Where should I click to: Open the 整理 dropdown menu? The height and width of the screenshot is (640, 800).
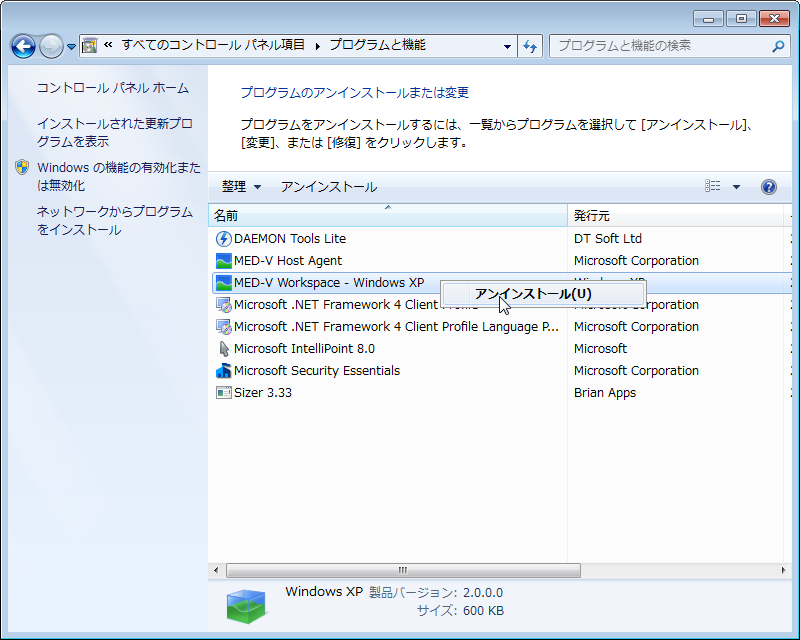[x=241, y=187]
